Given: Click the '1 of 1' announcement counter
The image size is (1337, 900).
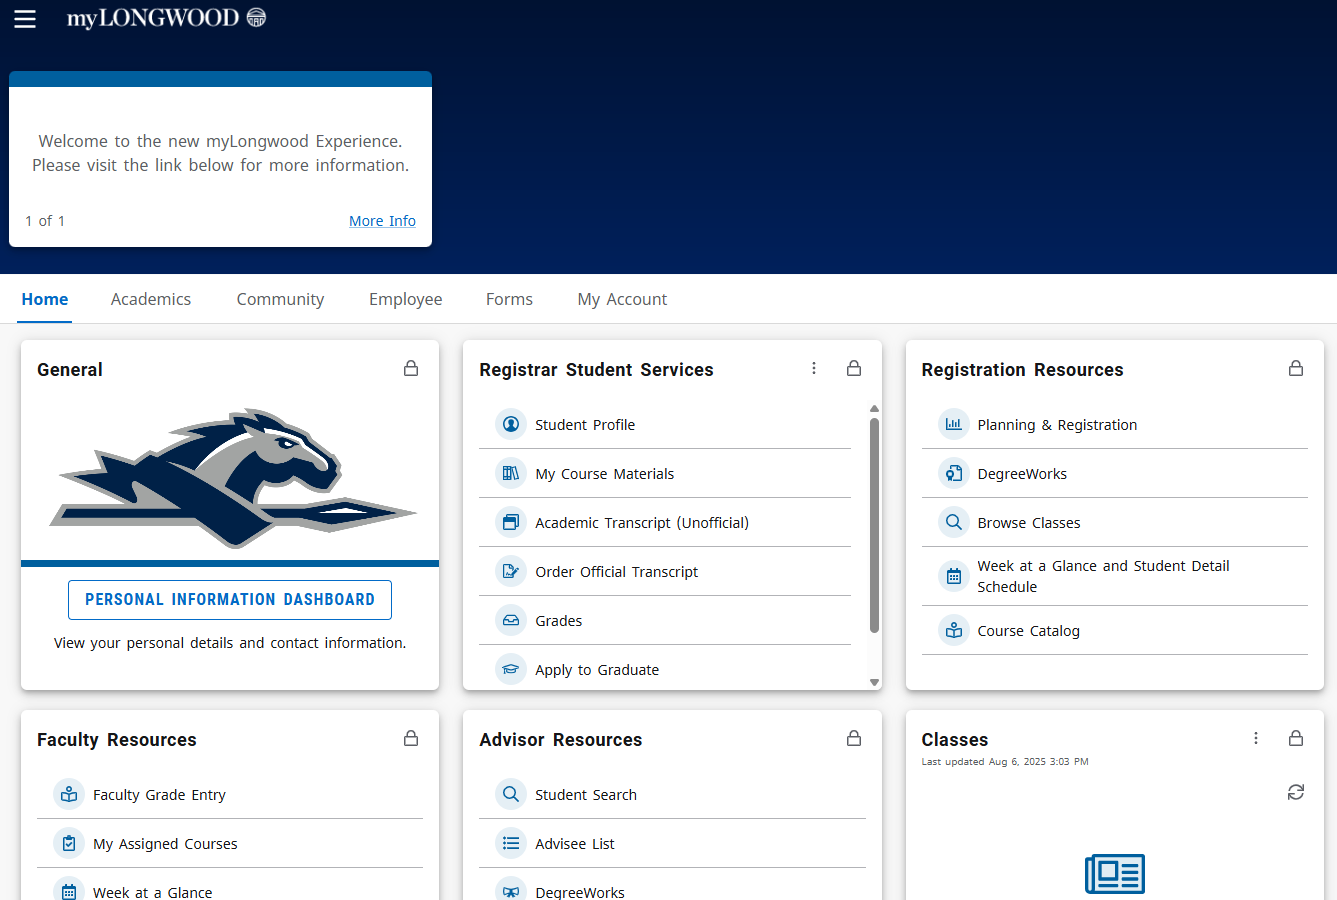Looking at the screenshot, I should [x=45, y=221].
